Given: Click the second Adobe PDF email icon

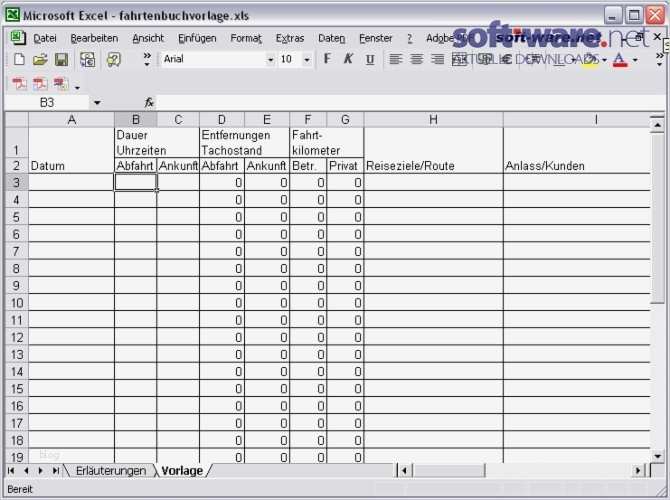Looking at the screenshot, I should (40, 83).
